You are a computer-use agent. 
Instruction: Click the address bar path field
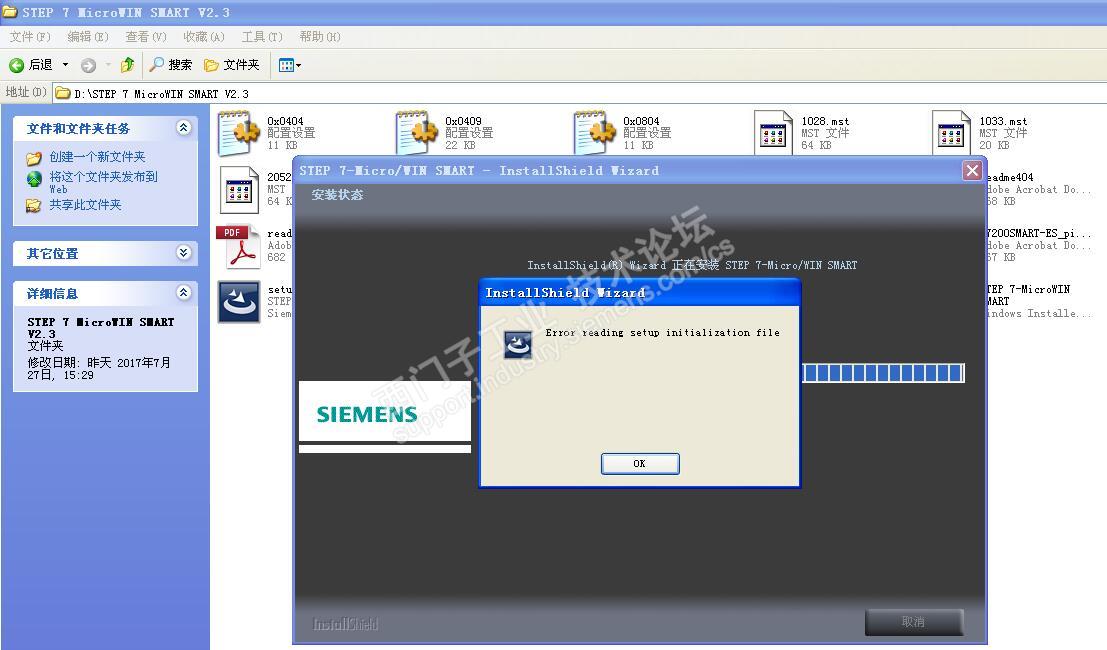579,93
